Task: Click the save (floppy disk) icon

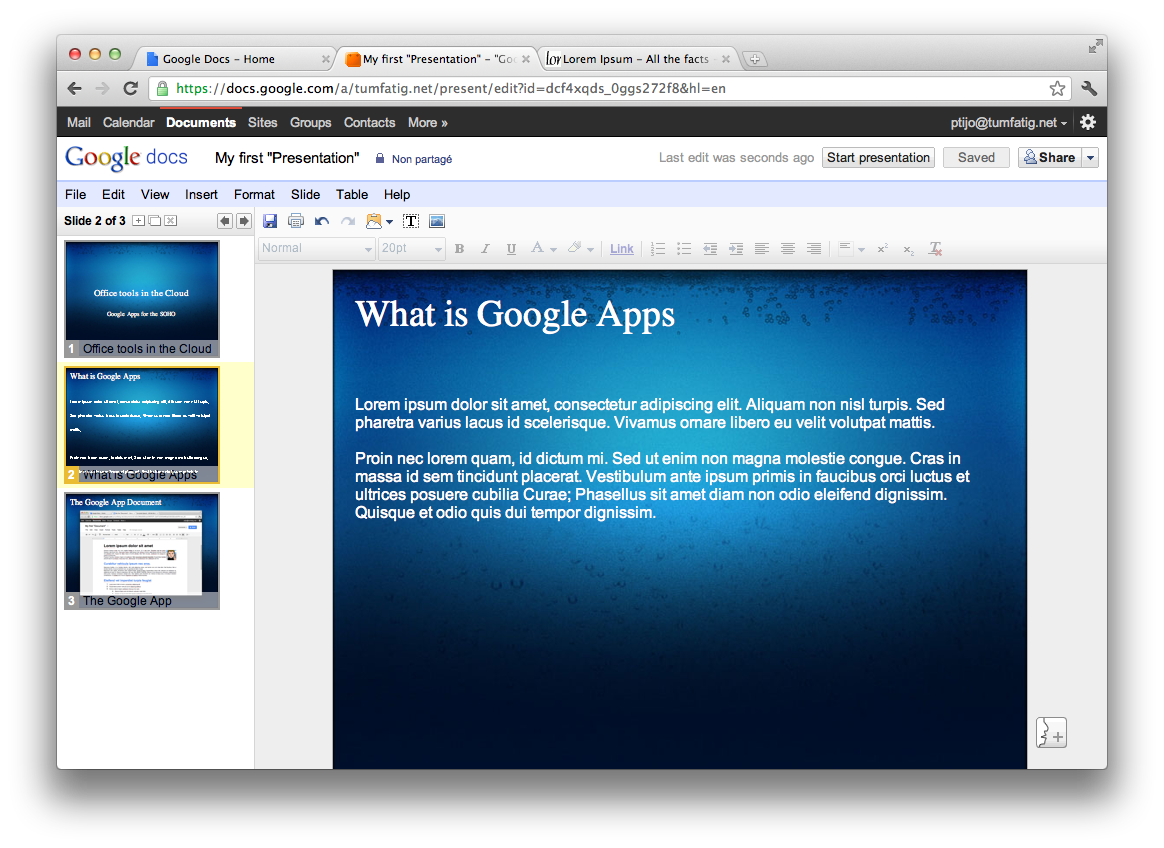Action: [x=270, y=221]
